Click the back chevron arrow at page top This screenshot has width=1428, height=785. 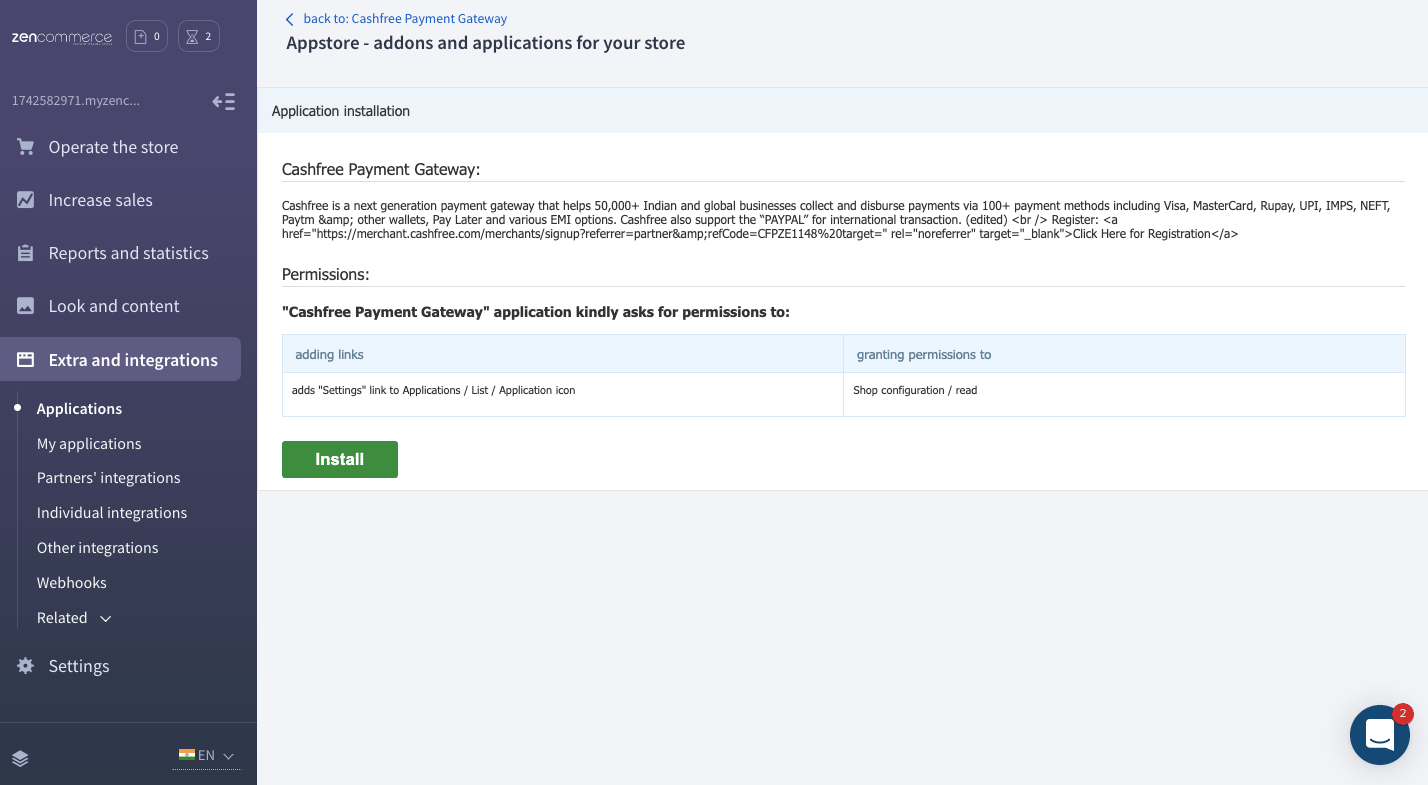tap(290, 19)
